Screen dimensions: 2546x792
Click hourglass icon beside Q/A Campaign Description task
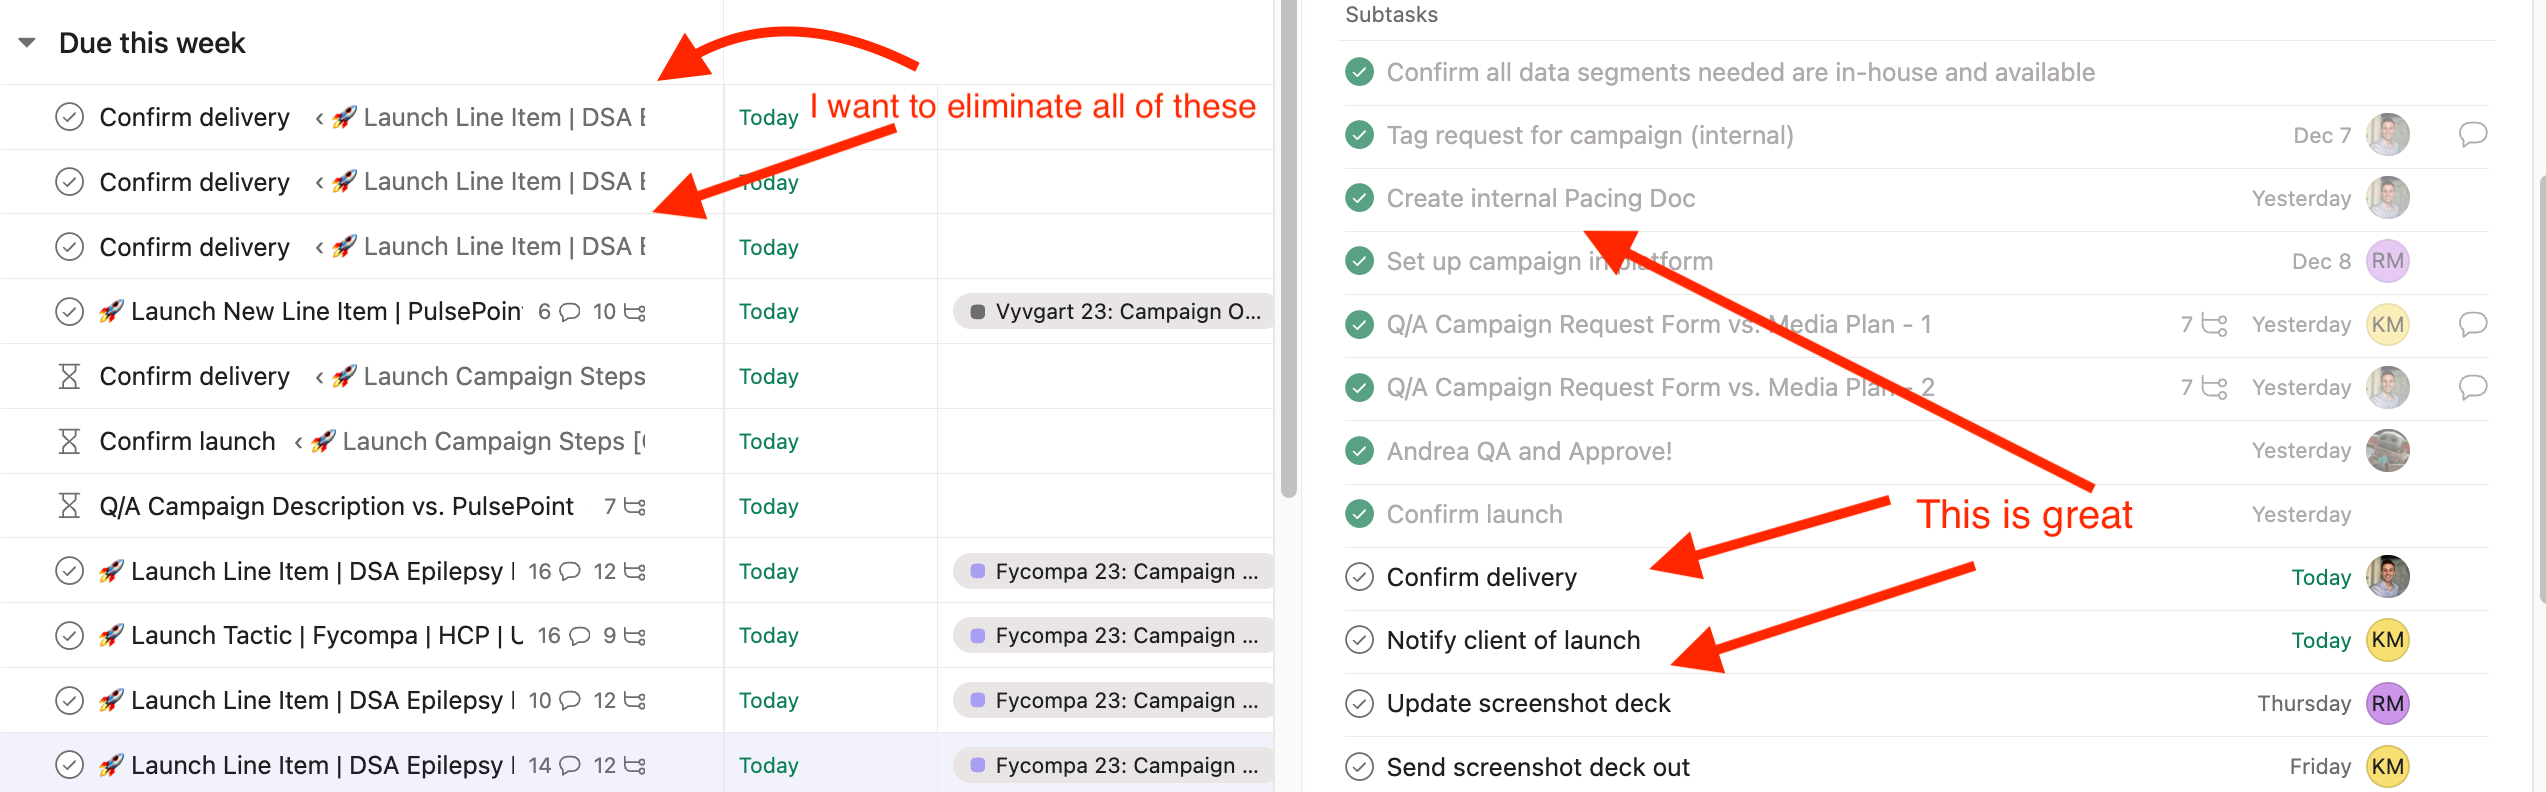[69, 506]
